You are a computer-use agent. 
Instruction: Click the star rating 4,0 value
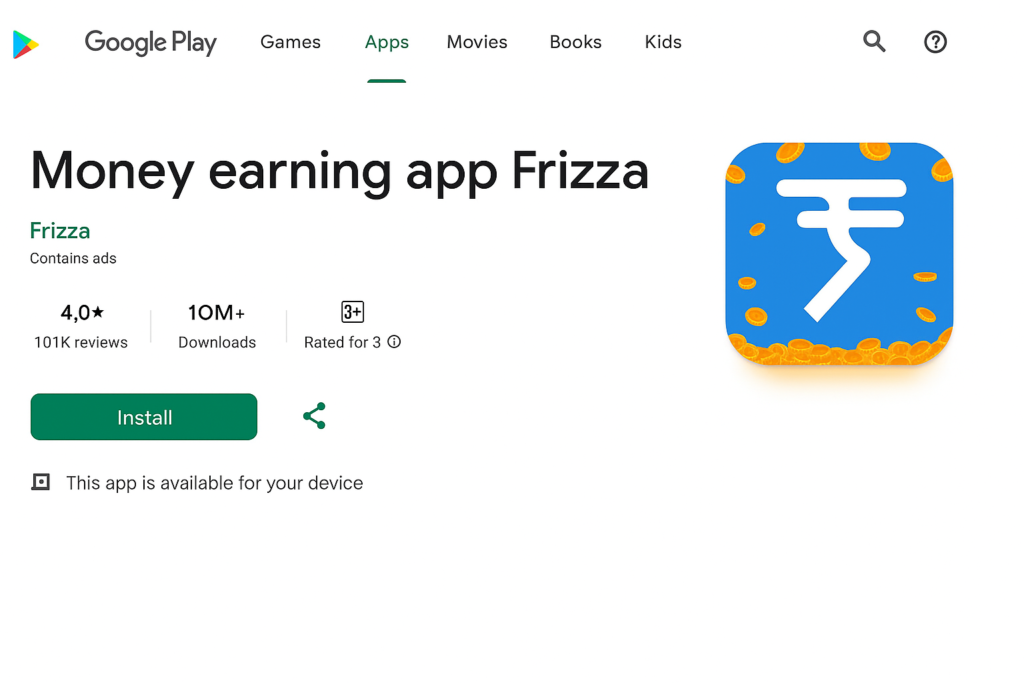tap(82, 312)
